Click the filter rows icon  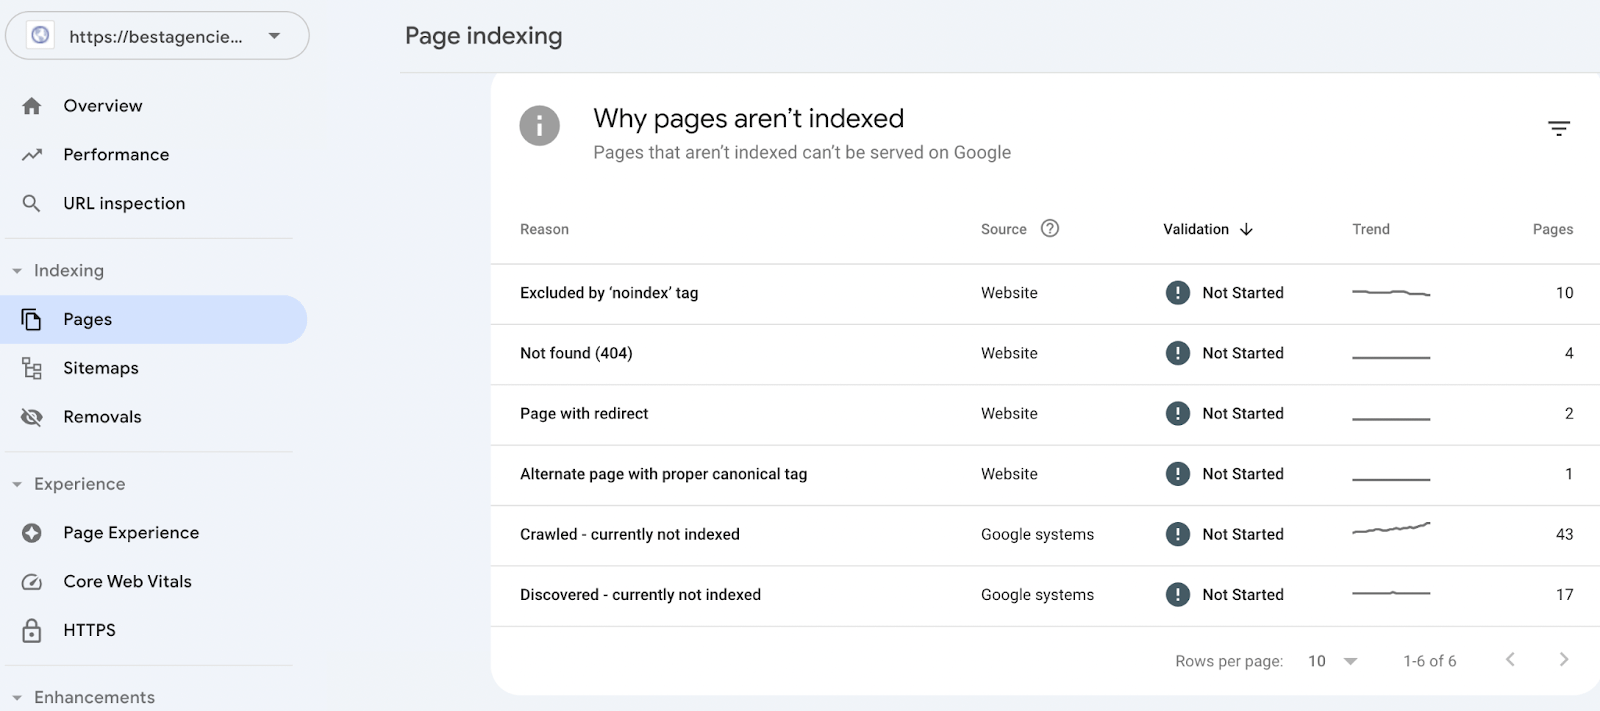(1558, 128)
